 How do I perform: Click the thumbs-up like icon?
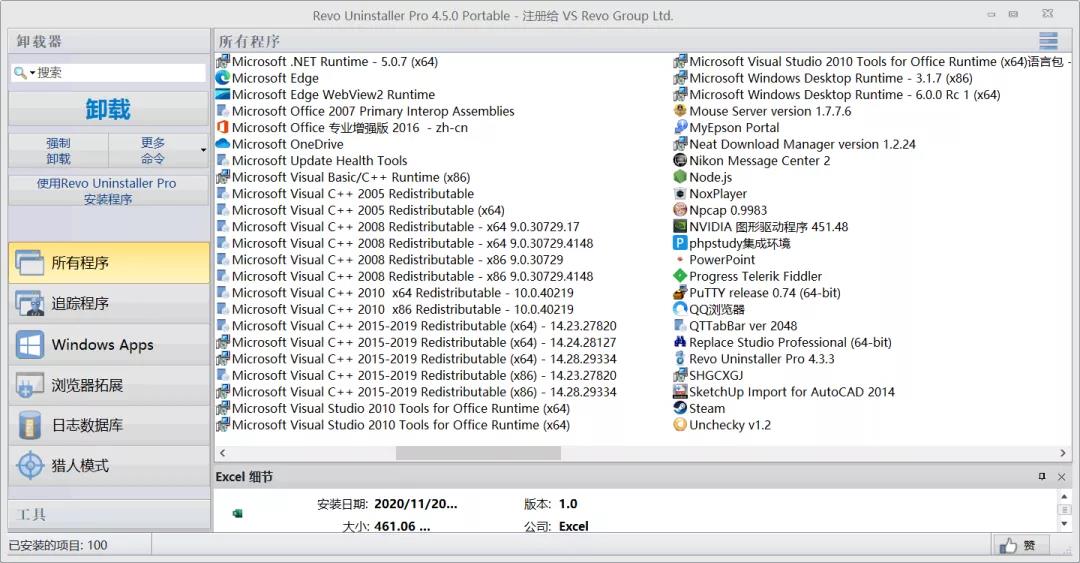1008,546
